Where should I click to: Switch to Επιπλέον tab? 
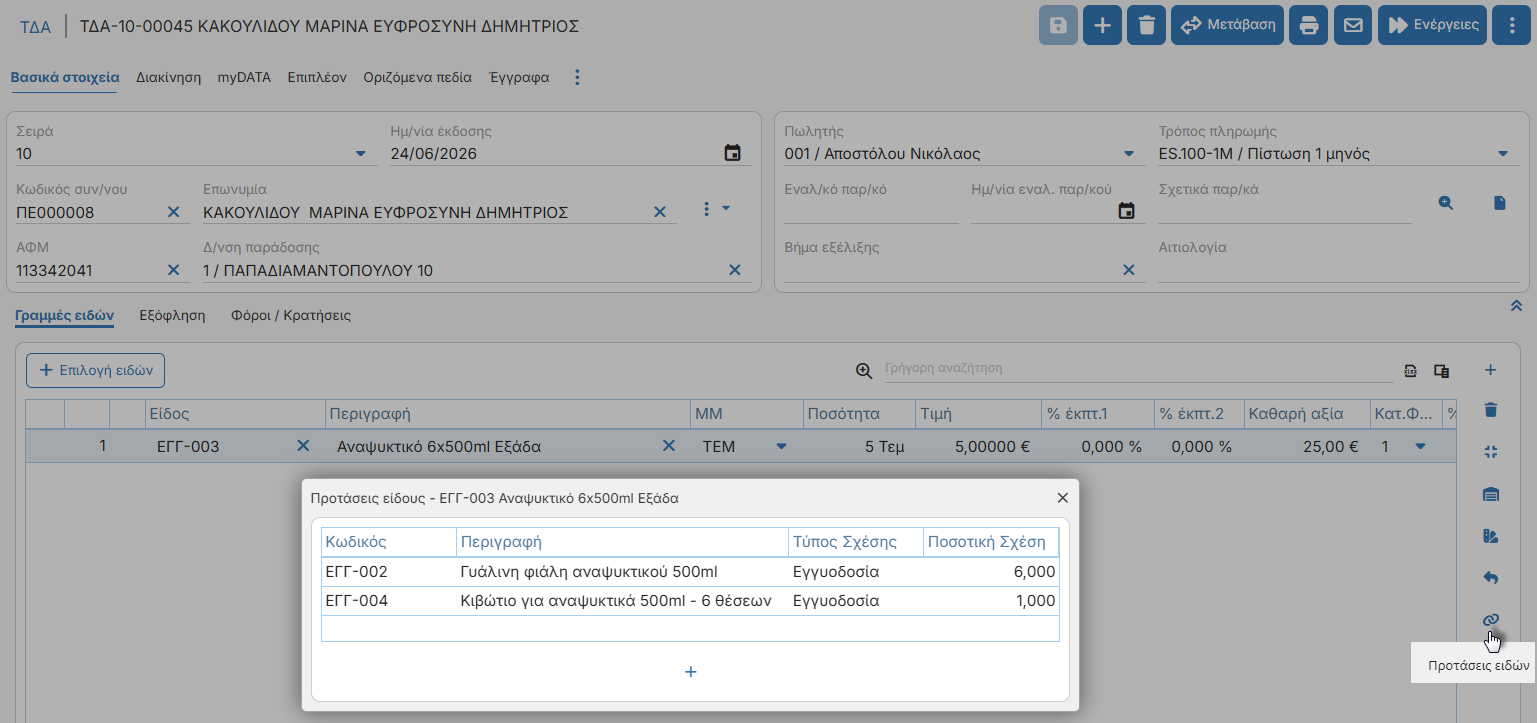[317, 77]
